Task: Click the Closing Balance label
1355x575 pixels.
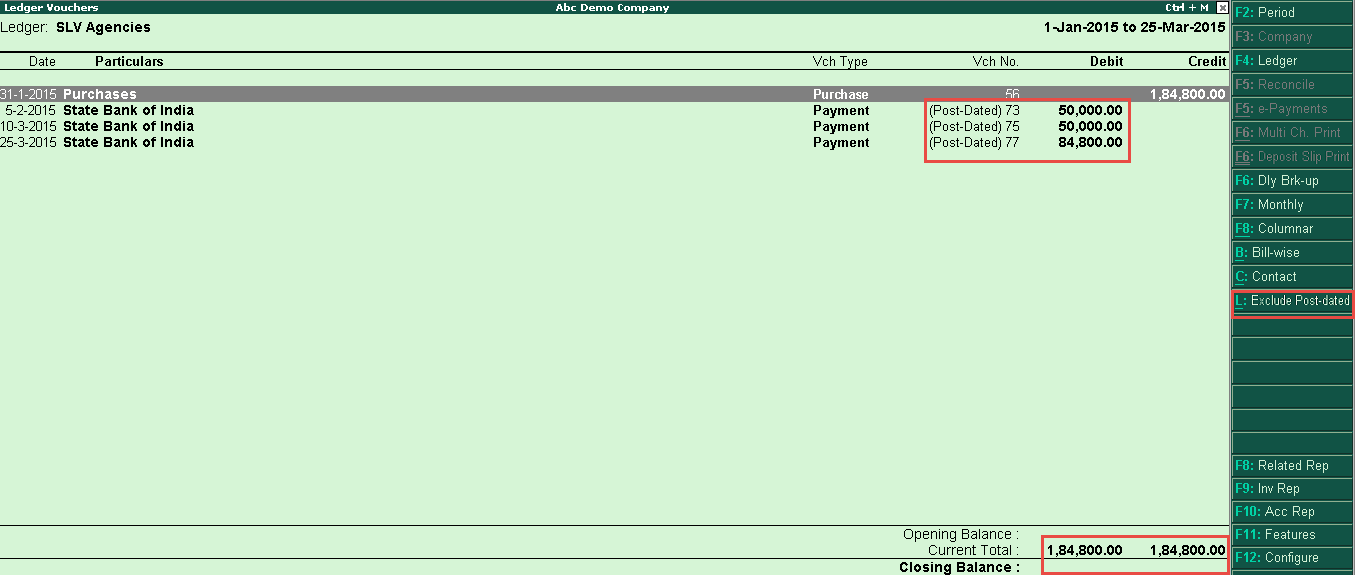Action: pyautogui.click(x=959, y=567)
